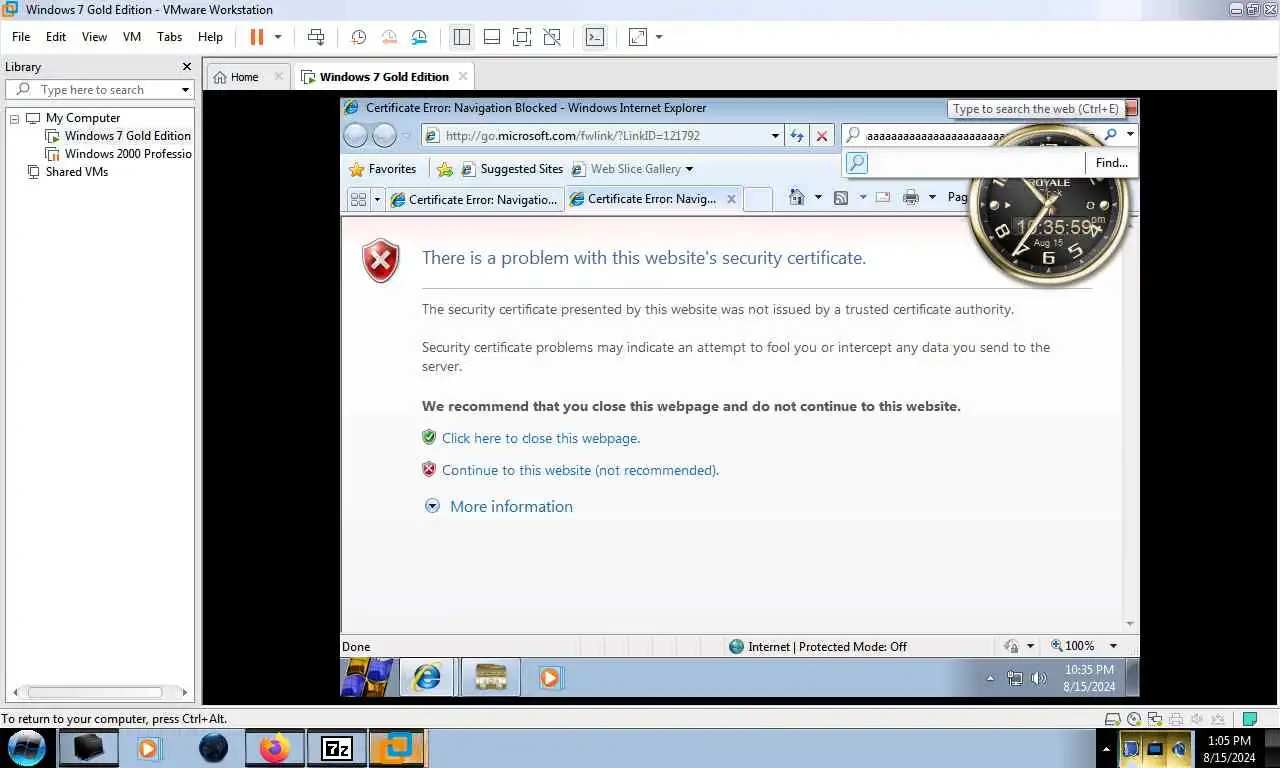Click the 7-Zip icon on host taskbar
This screenshot has width=1280, height=768.
point(336,748)
